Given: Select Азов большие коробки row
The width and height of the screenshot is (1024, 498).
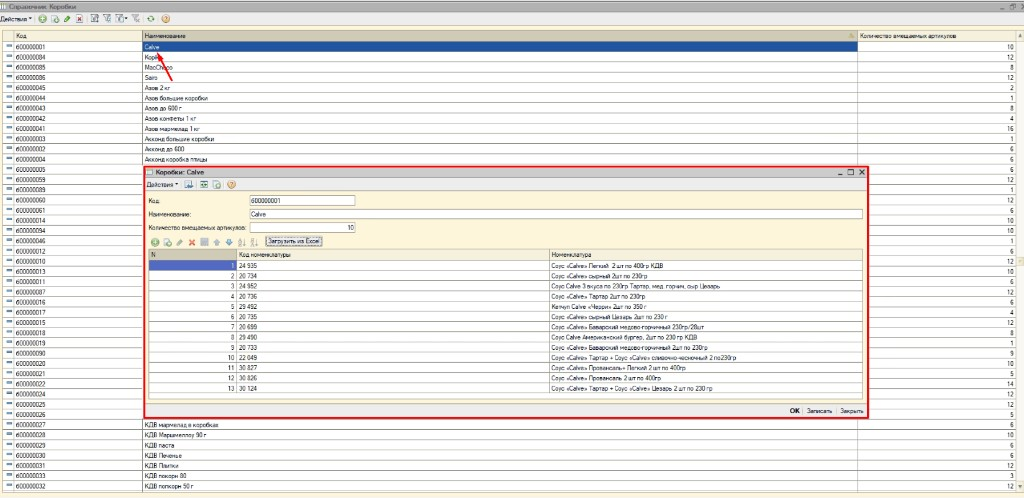Looking at the screenshot, I should pyautogui.click(x=509, y=98).
